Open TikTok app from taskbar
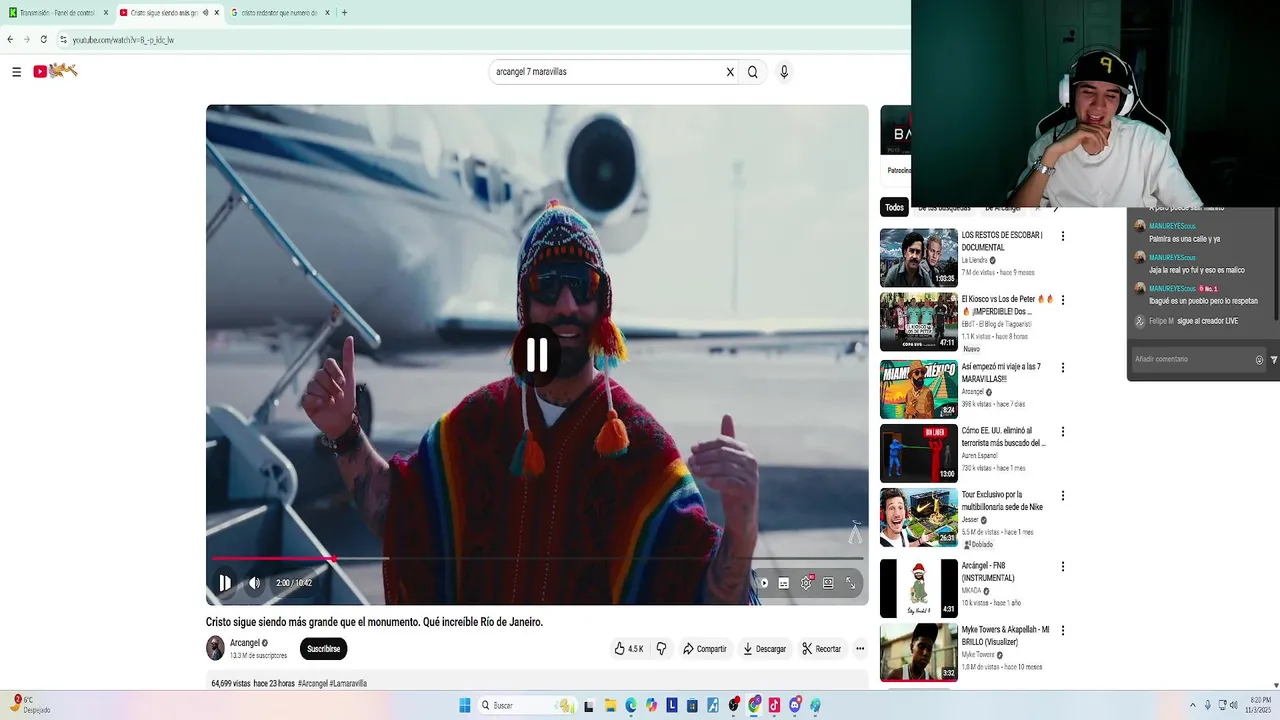Viewport: 1280px width, 720px height. pyautogui.click(x=774, y=705)
